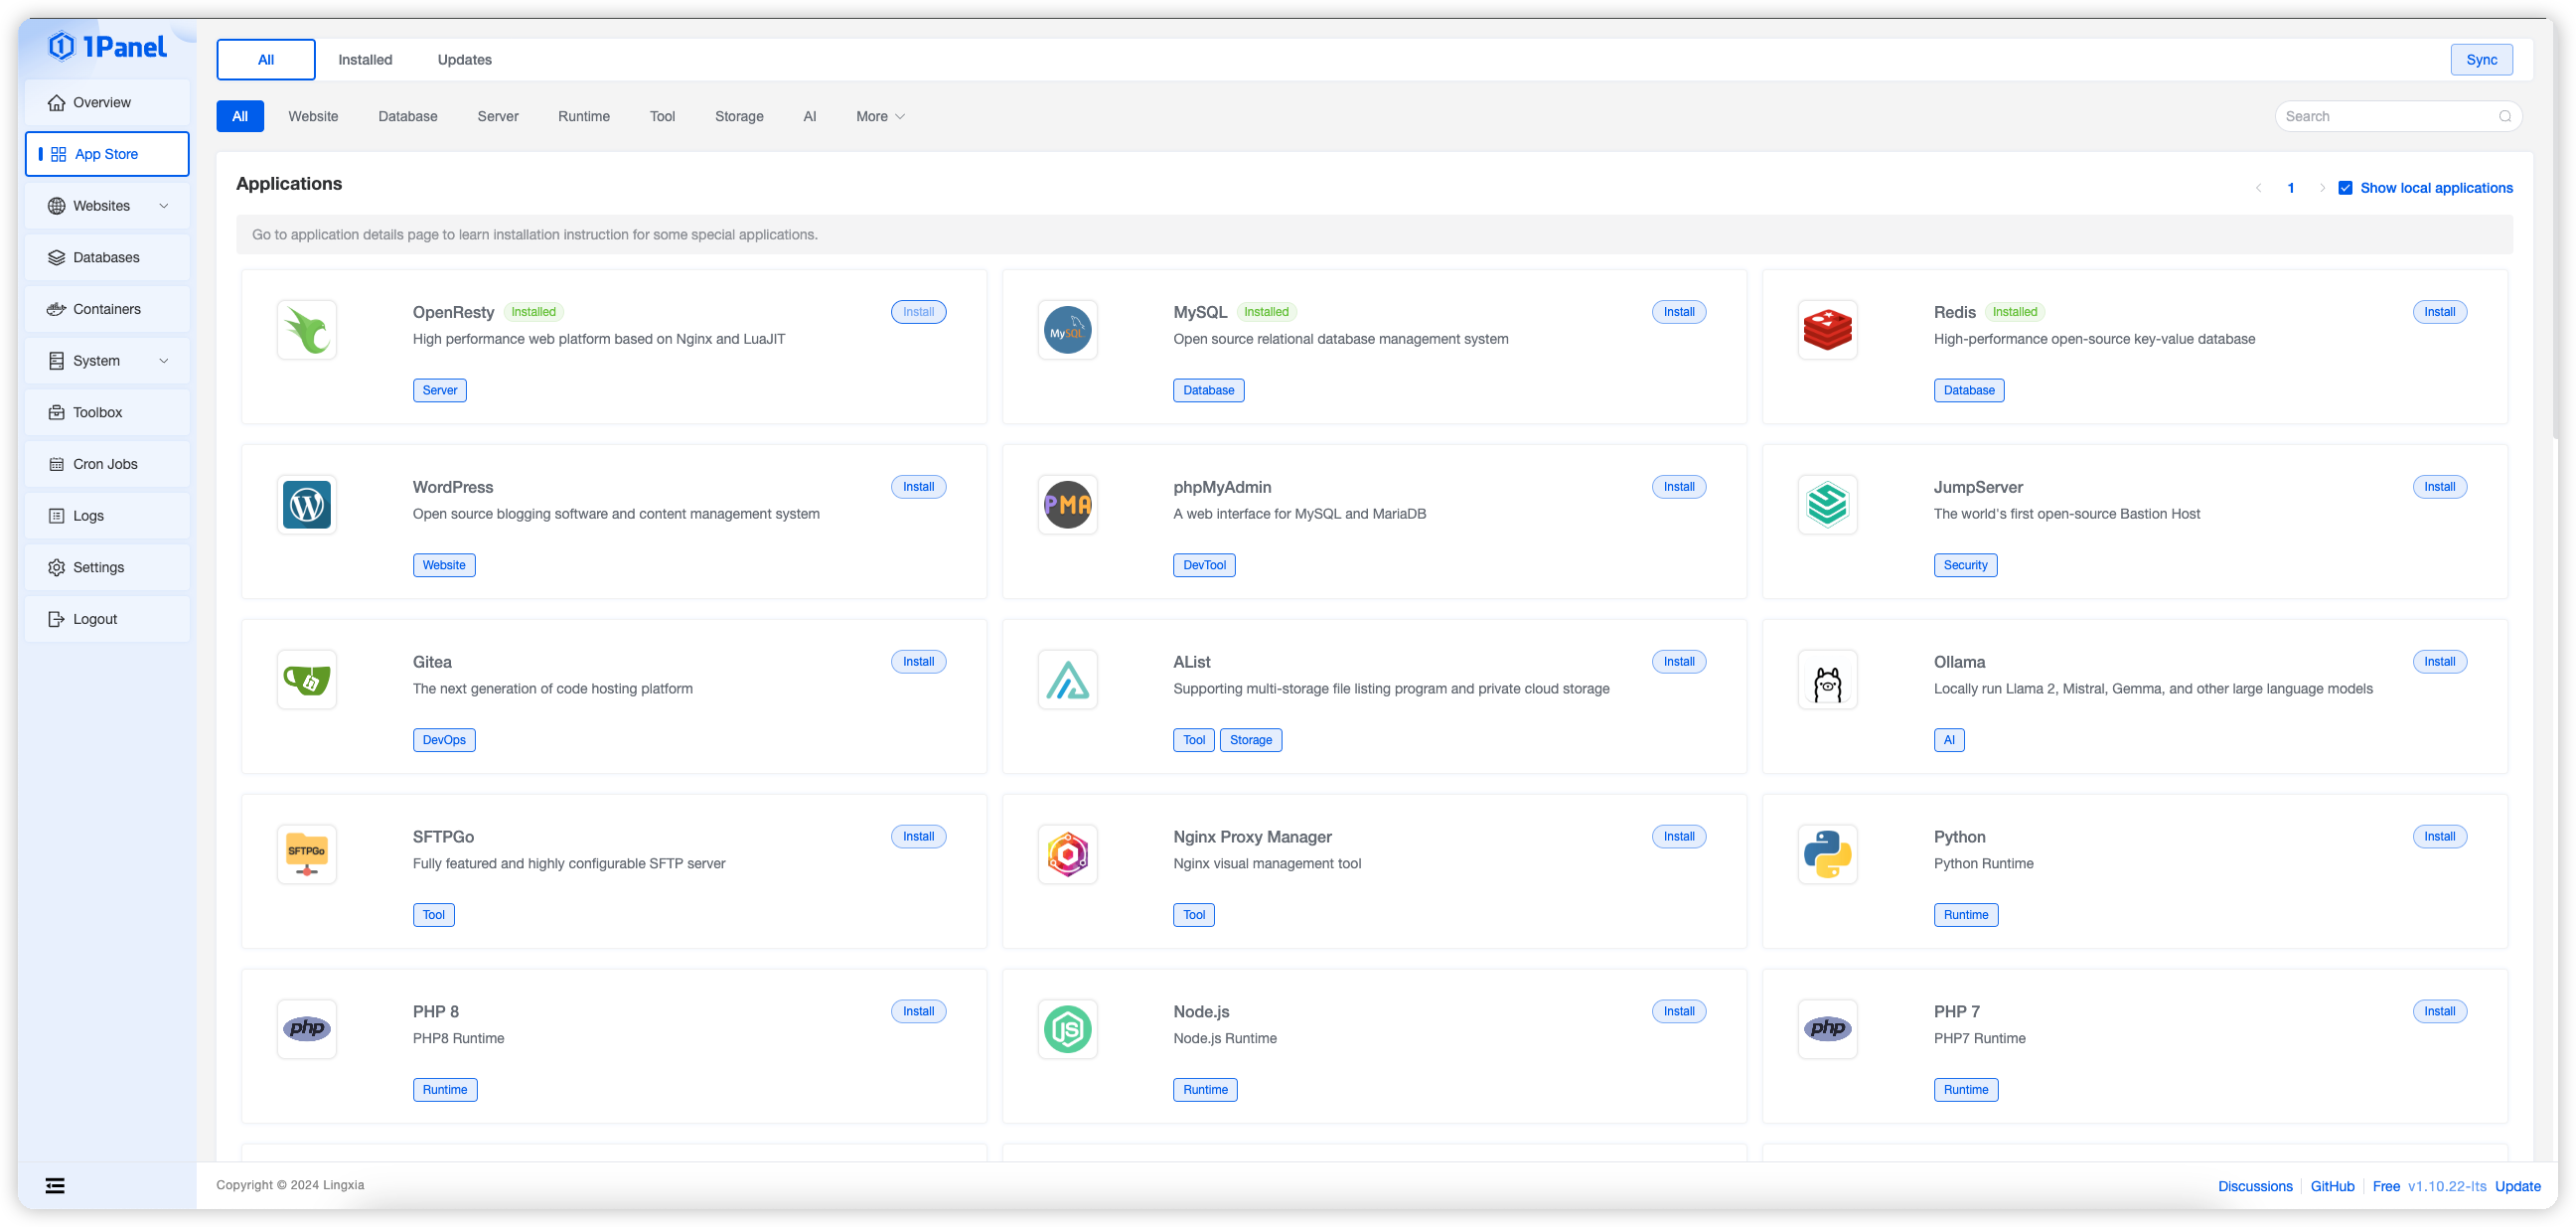Open the GitHub link

2332,1186
